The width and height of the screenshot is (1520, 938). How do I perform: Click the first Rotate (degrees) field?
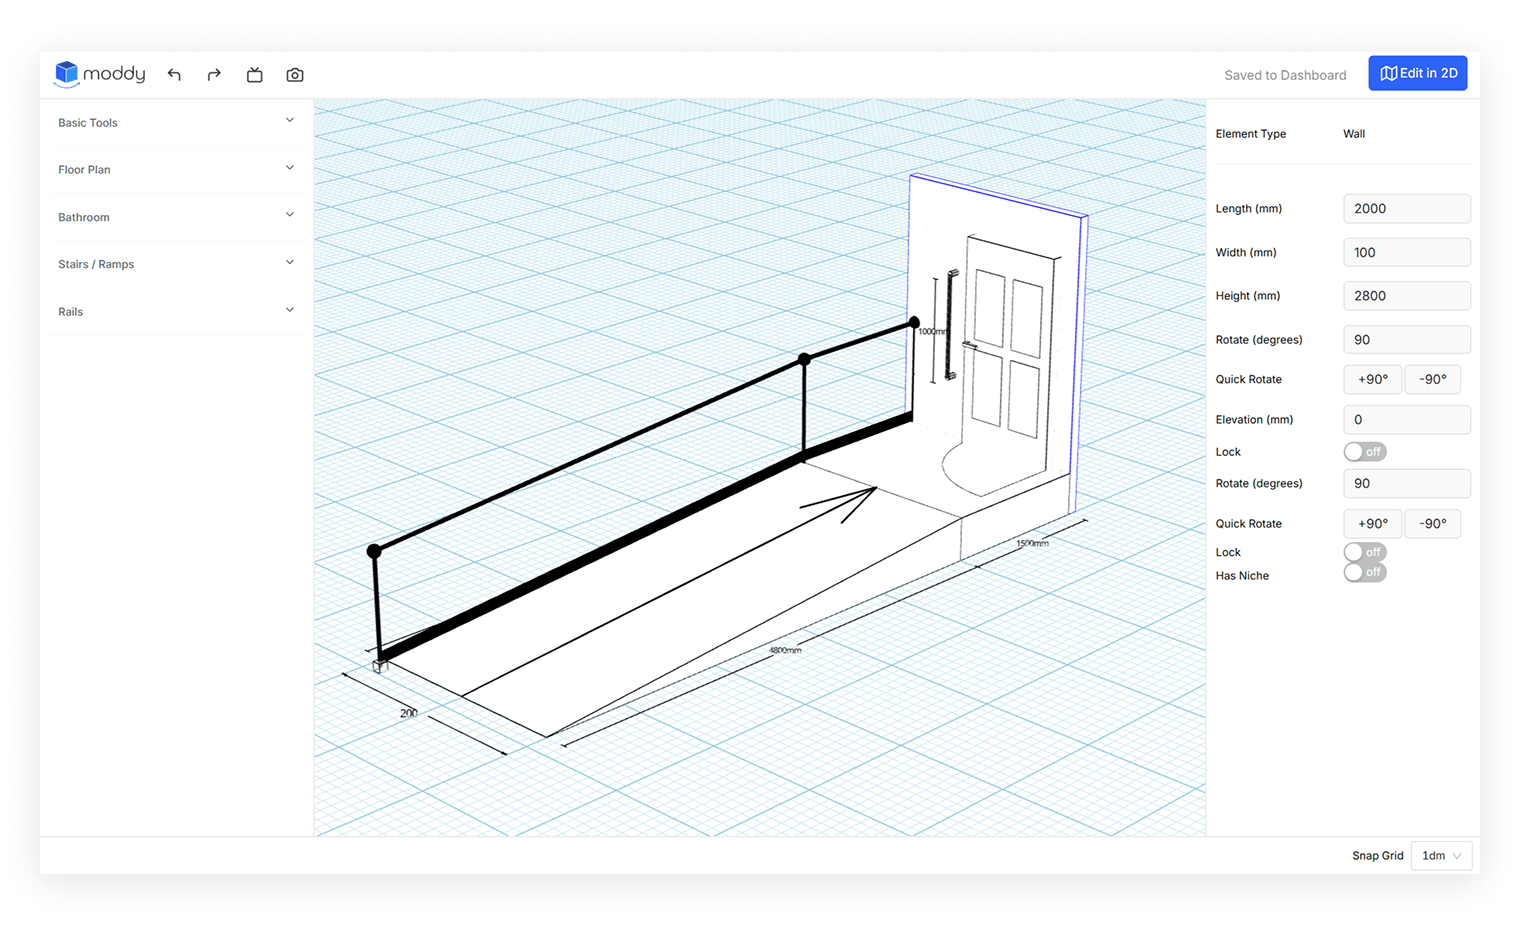point(1406,340)
